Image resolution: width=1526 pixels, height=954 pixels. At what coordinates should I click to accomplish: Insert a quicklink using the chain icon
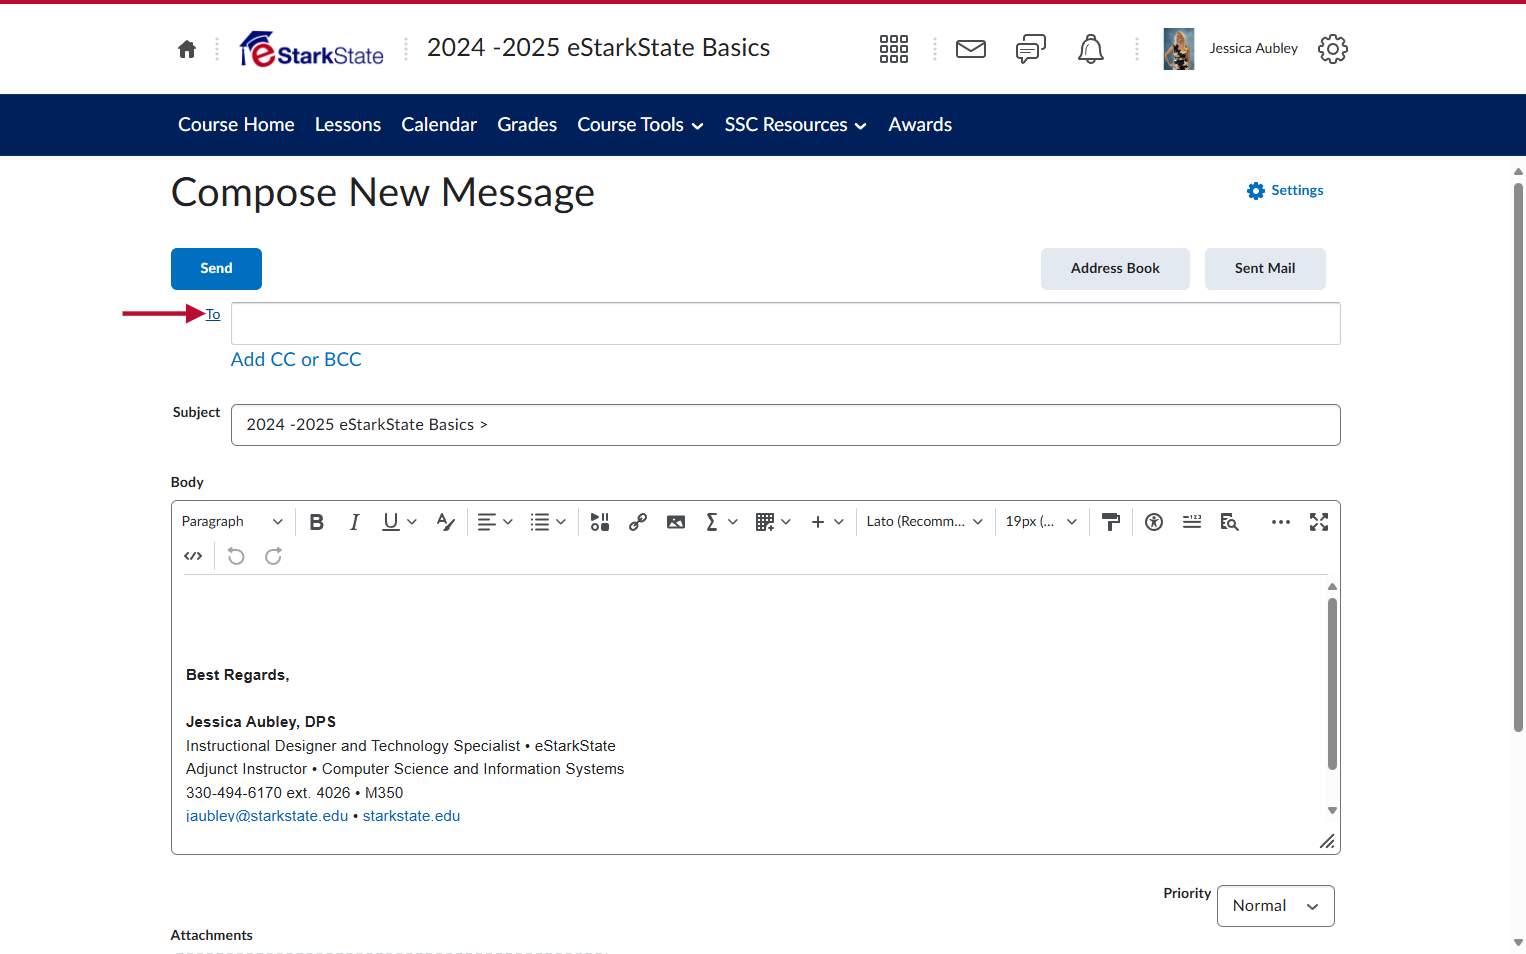(x=638, y=522)
